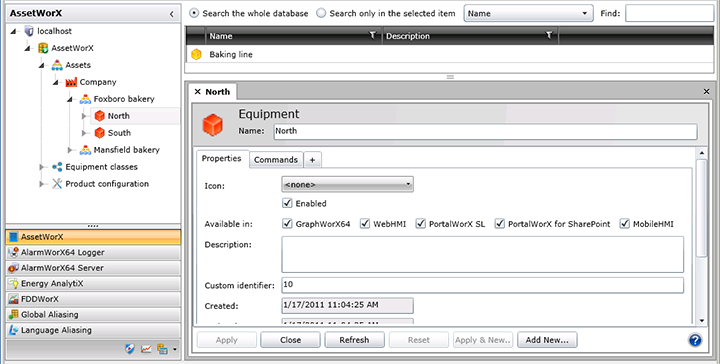Click the Name column filter icon
The width and height of the screenshot is (720, 364).
click(x=373, y=35)
